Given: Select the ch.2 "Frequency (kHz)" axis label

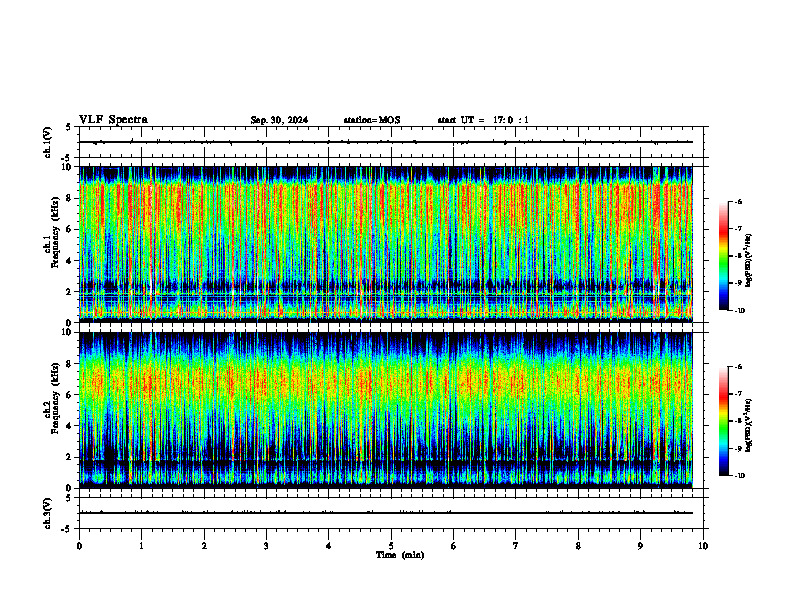Looking at the screenshot, I should 55,398.
